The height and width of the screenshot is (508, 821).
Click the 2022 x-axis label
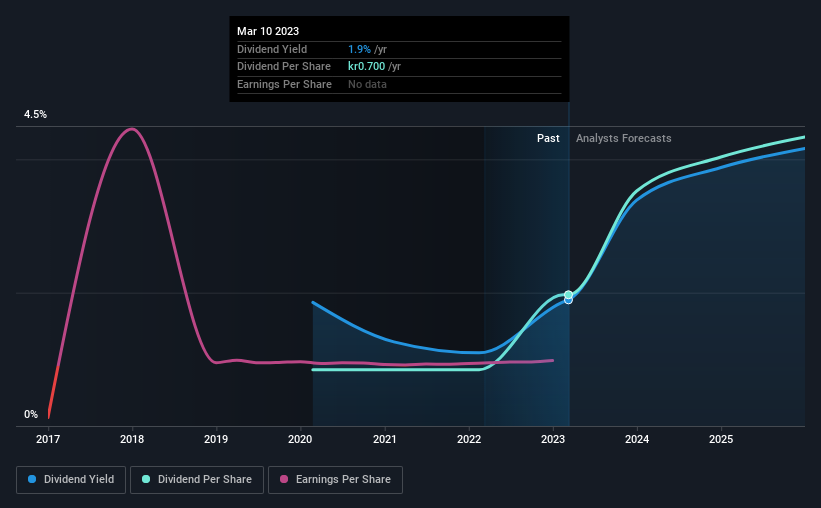click(469, 439)
